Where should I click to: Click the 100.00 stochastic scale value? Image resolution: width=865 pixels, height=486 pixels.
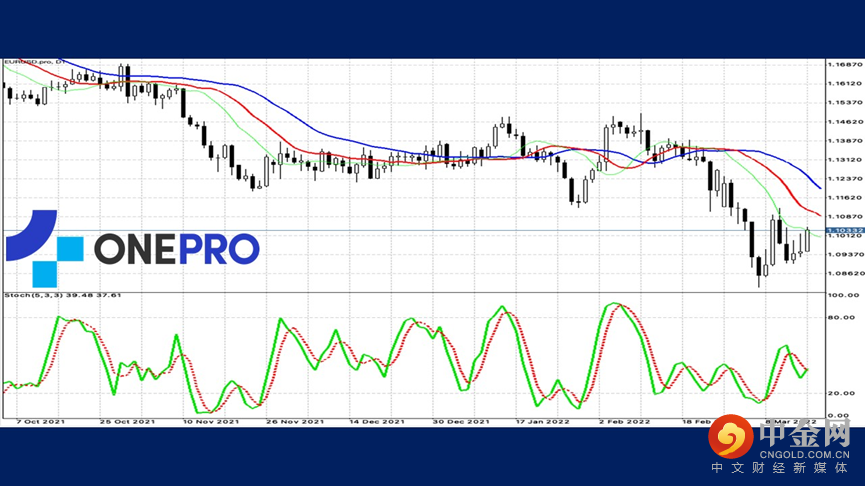(x=843, y=296)
